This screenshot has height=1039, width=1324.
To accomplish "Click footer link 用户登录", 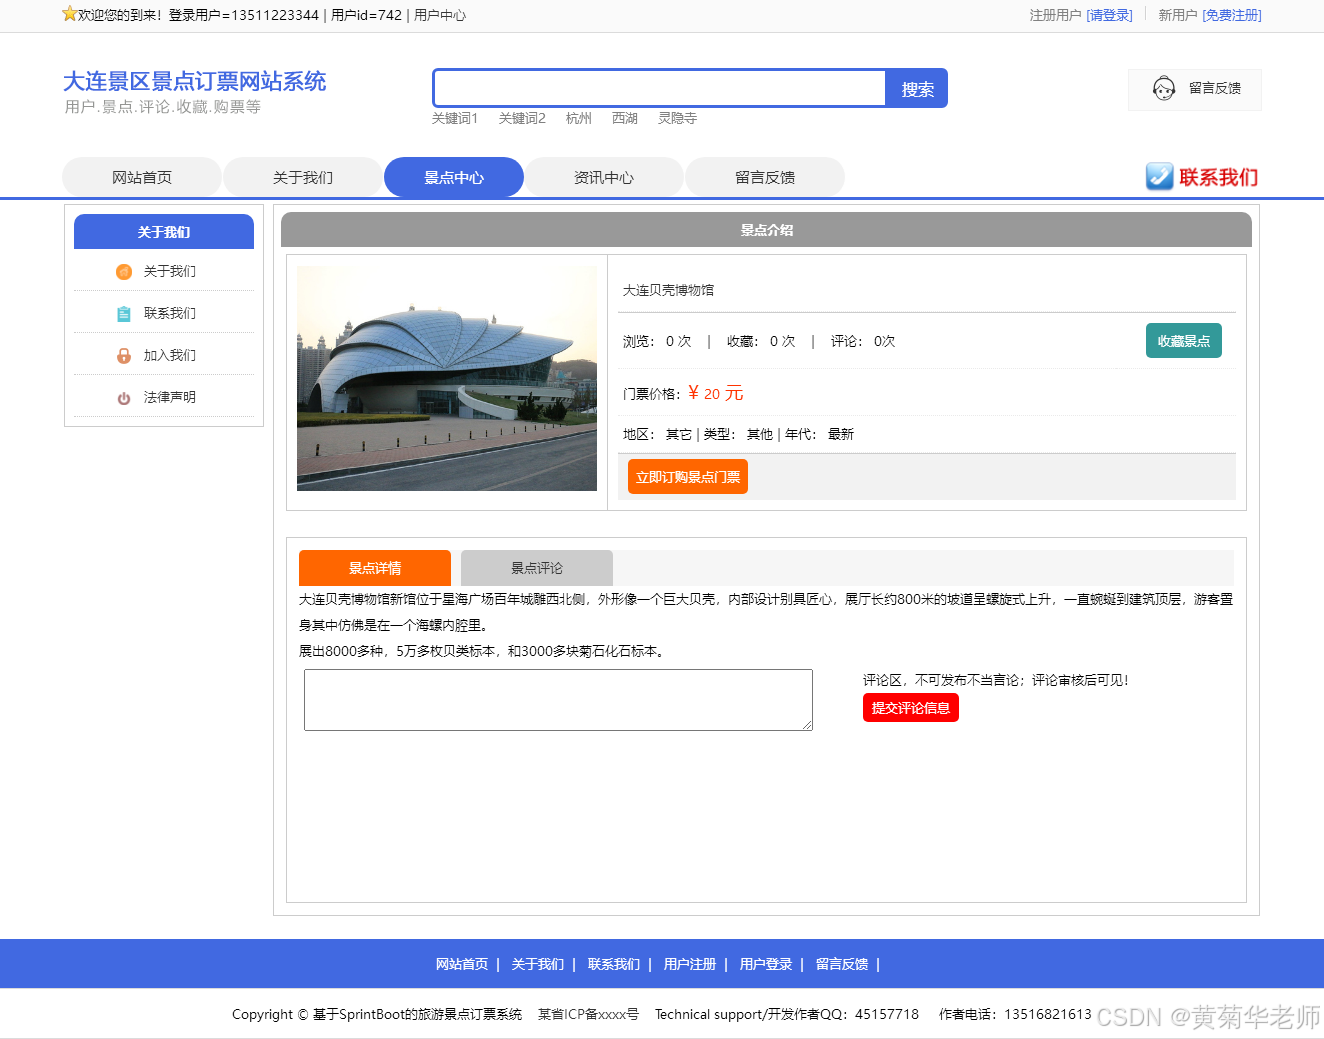I will coord(766,964).
